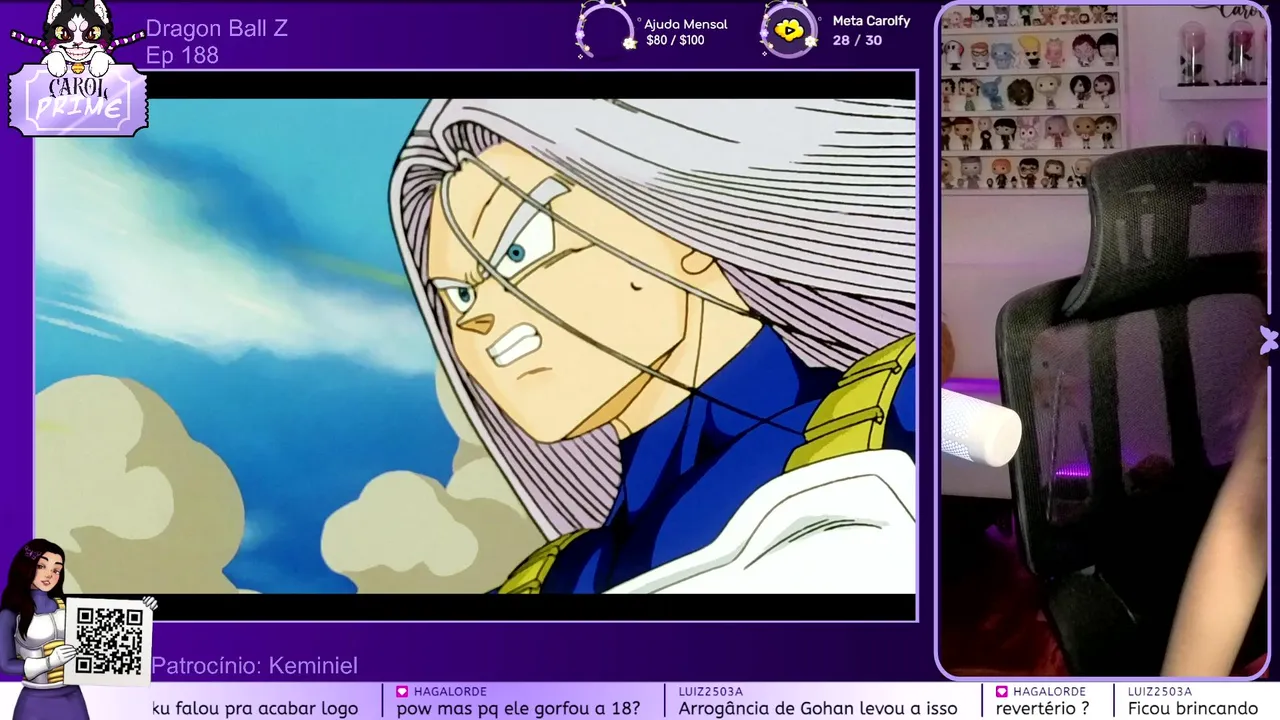This screenshot has height=720, width=1280.
Task: Click the Ajuda Mensal star ring icon
Action: (x=607, y=30)
